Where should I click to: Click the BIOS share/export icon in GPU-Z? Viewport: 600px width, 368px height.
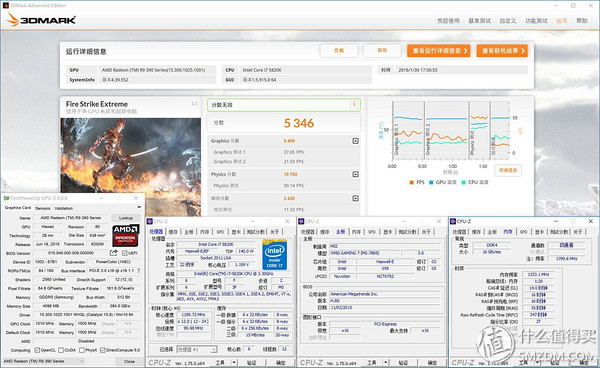(114, 253)
